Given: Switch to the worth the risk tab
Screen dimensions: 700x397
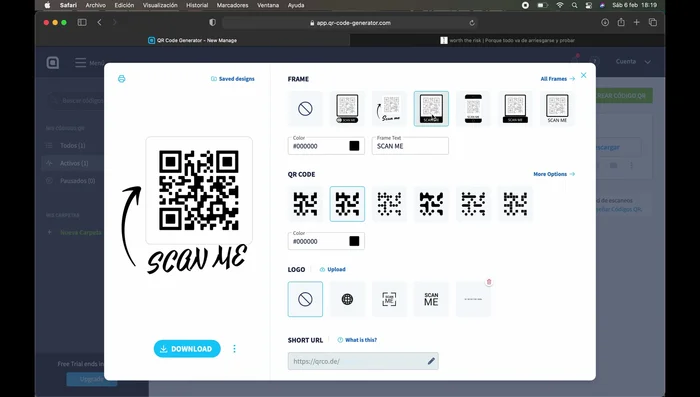Looking at the screenshot, I should pyautogui.click(x=507, y=40).
